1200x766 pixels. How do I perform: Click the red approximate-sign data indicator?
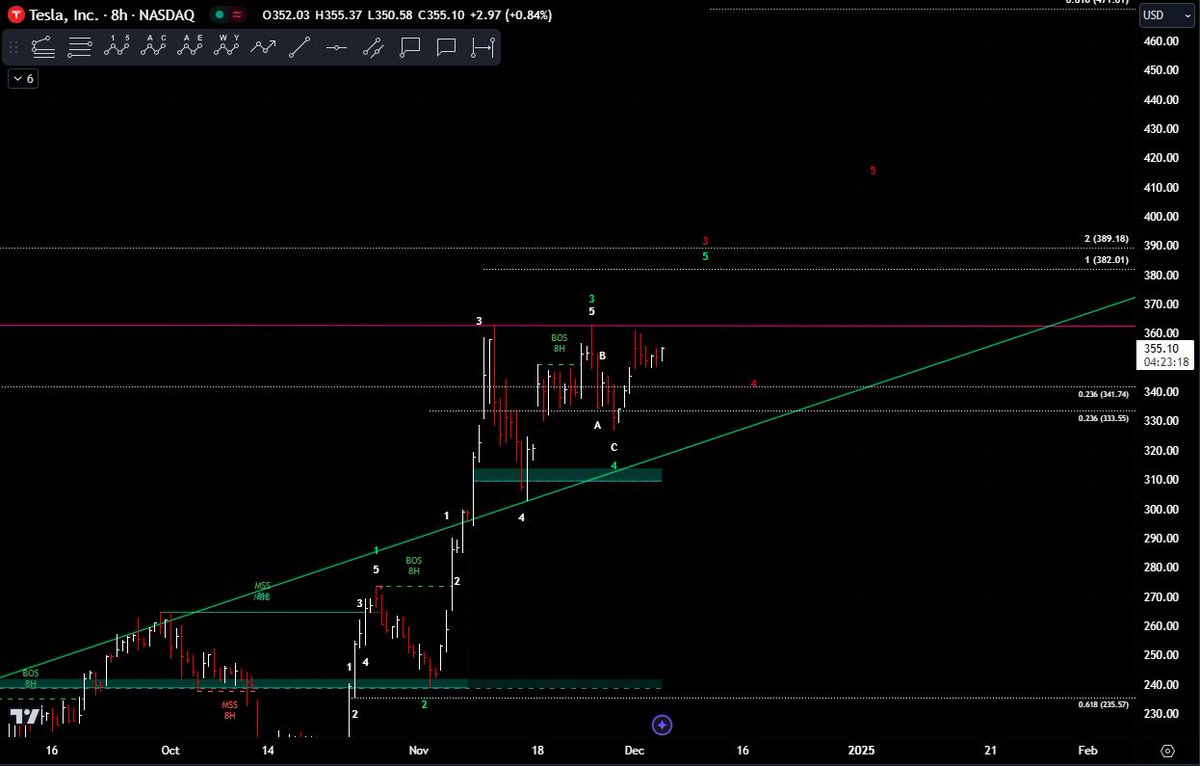(237, 15)
